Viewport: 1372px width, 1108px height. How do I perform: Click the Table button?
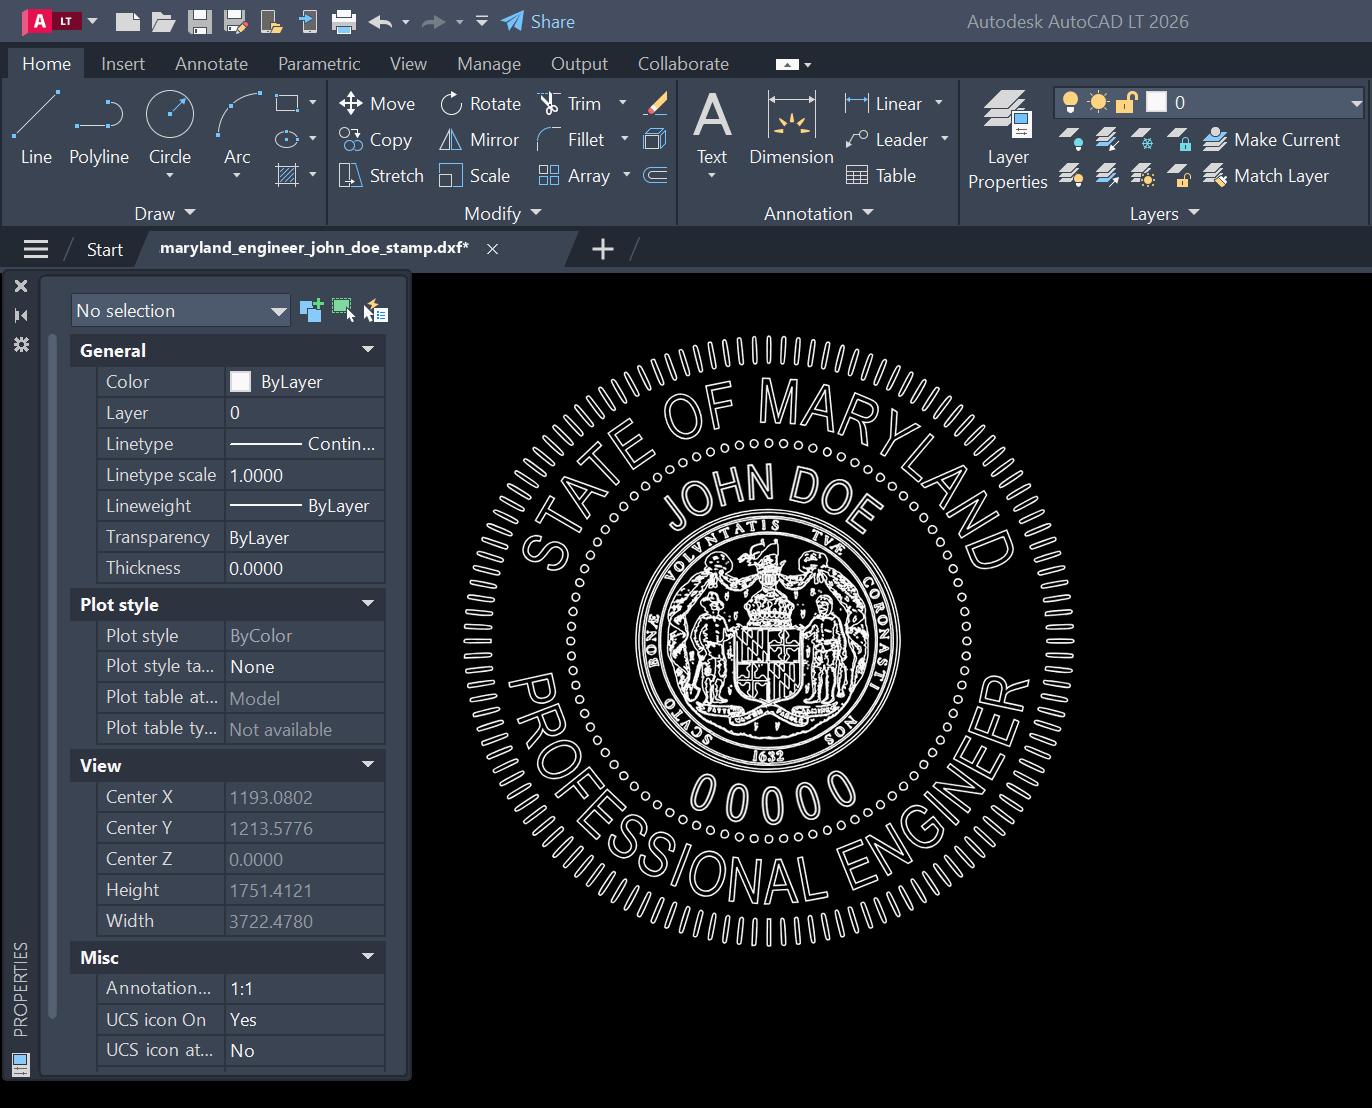point(881,175)
